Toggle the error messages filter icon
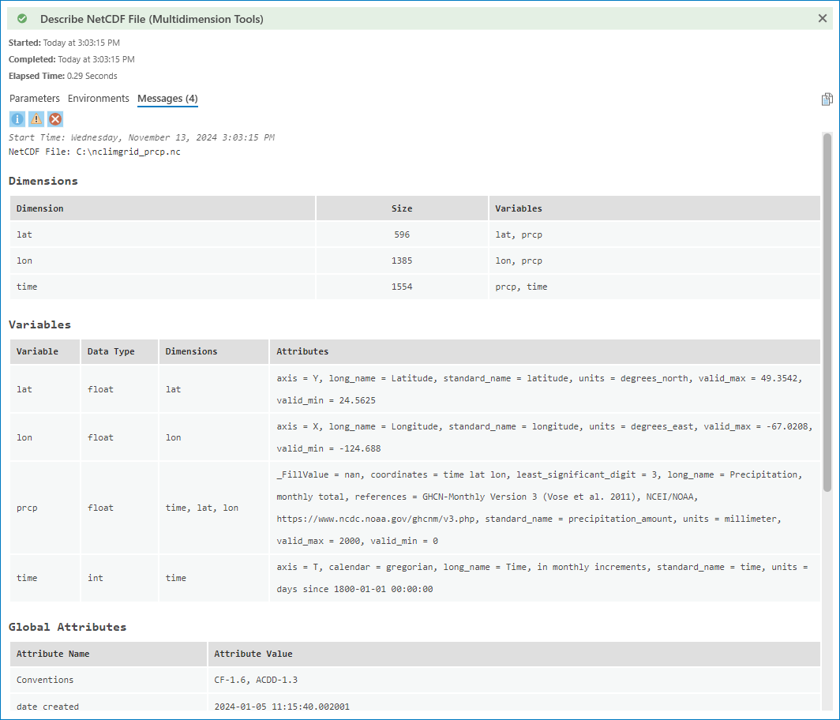The height and width of the screenshot is (720, 840). tap(56, 119)
